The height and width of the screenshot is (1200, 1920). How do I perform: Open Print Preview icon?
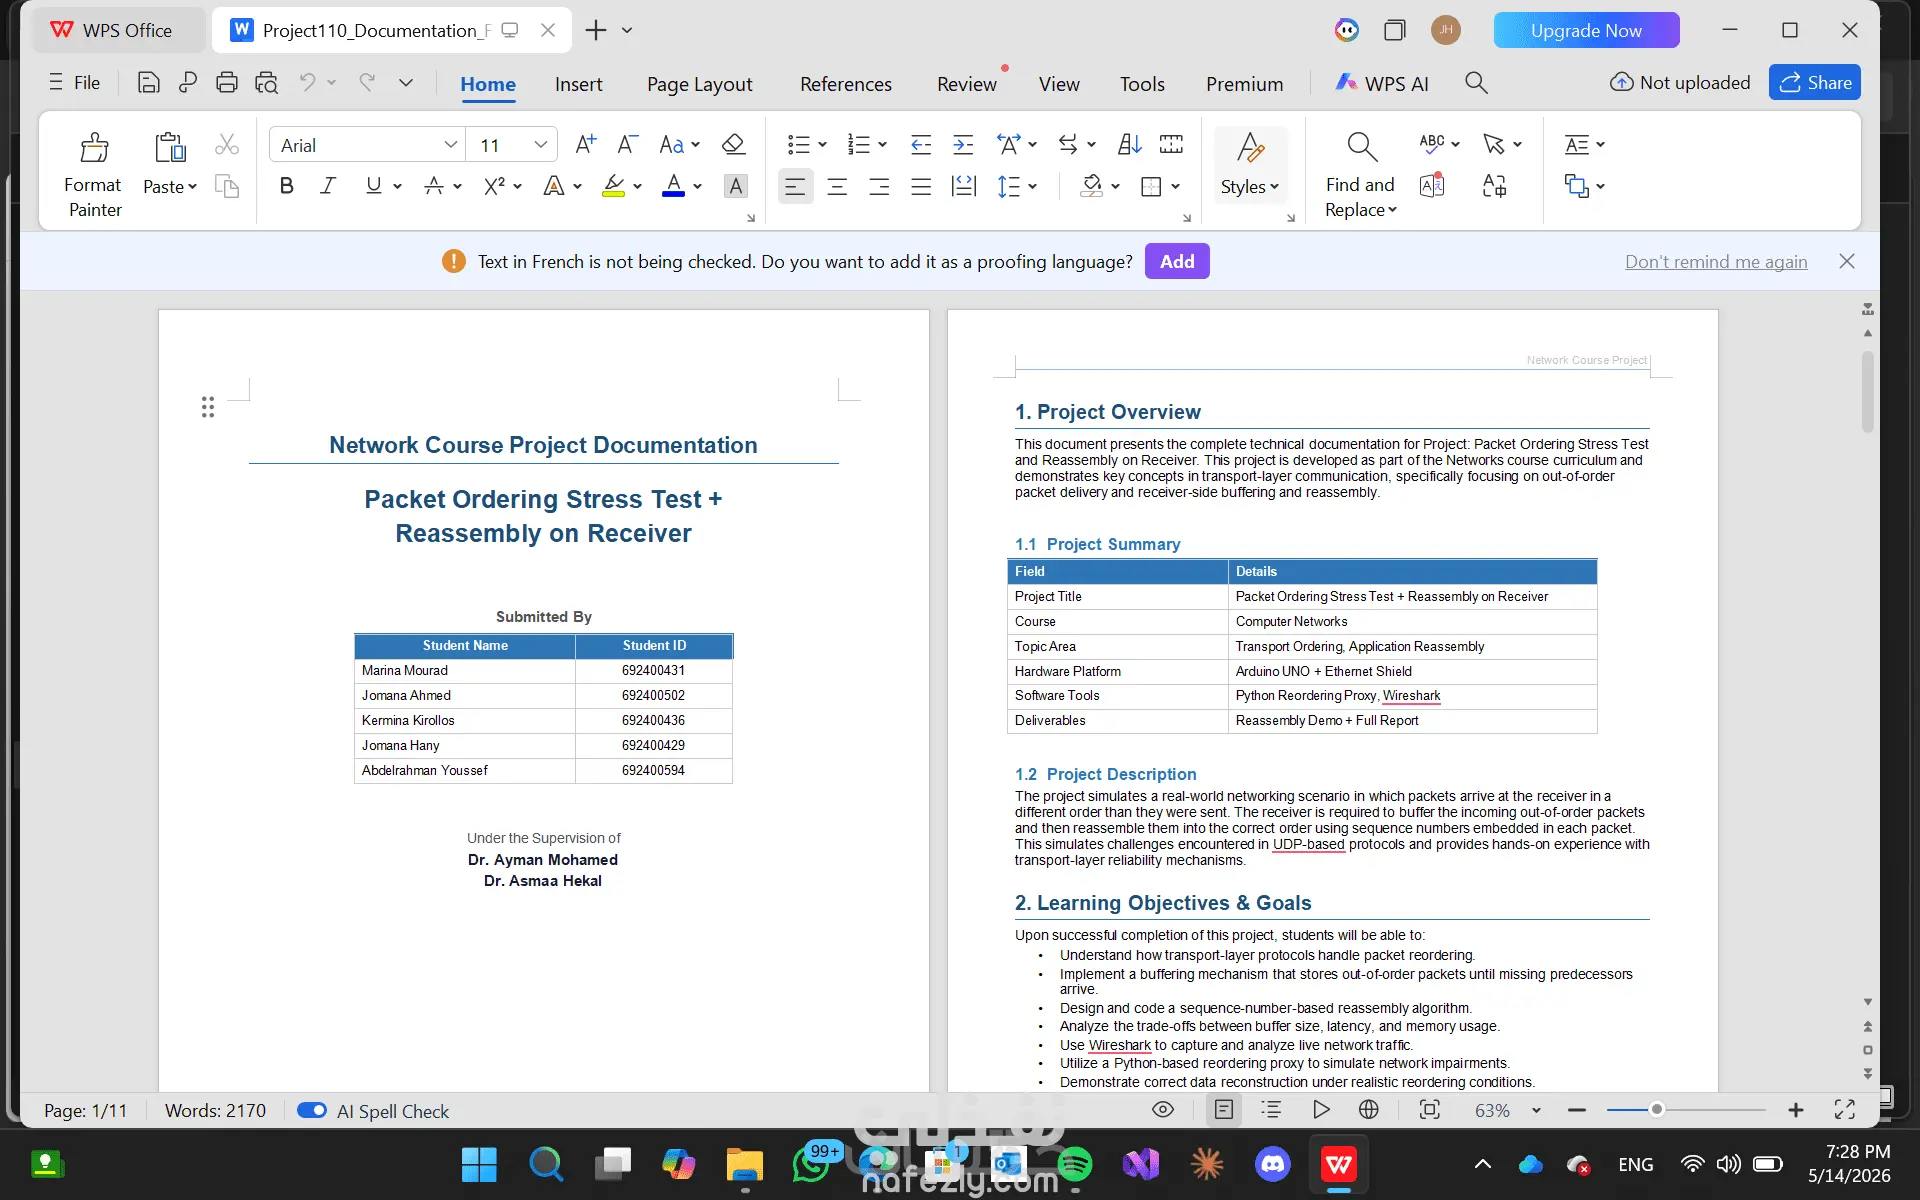coord(266,83)
